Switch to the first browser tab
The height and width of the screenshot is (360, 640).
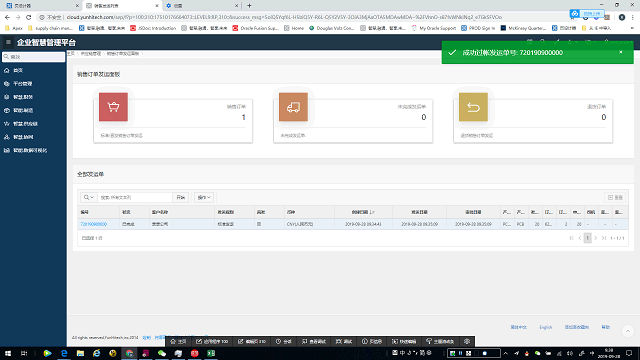point(41,6)
